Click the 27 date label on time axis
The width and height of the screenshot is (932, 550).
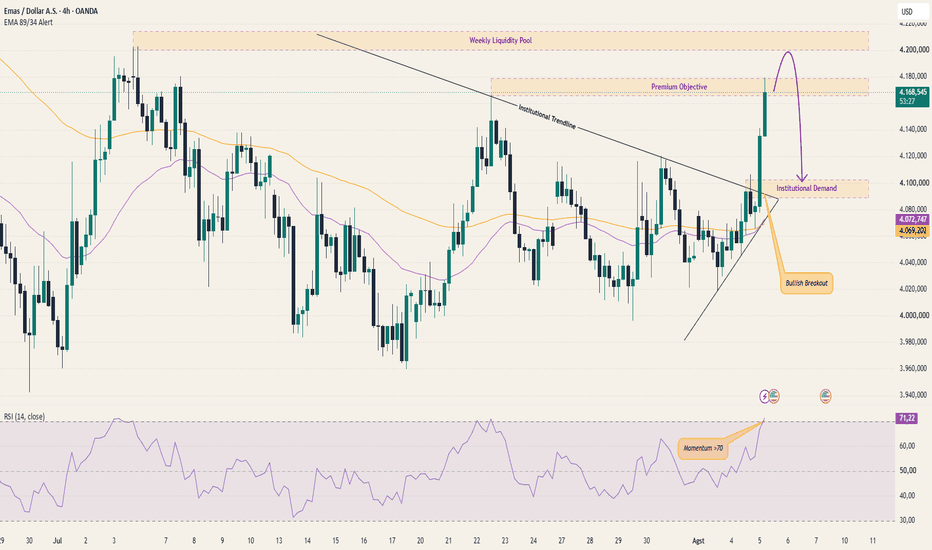click(x=561, y=540)
